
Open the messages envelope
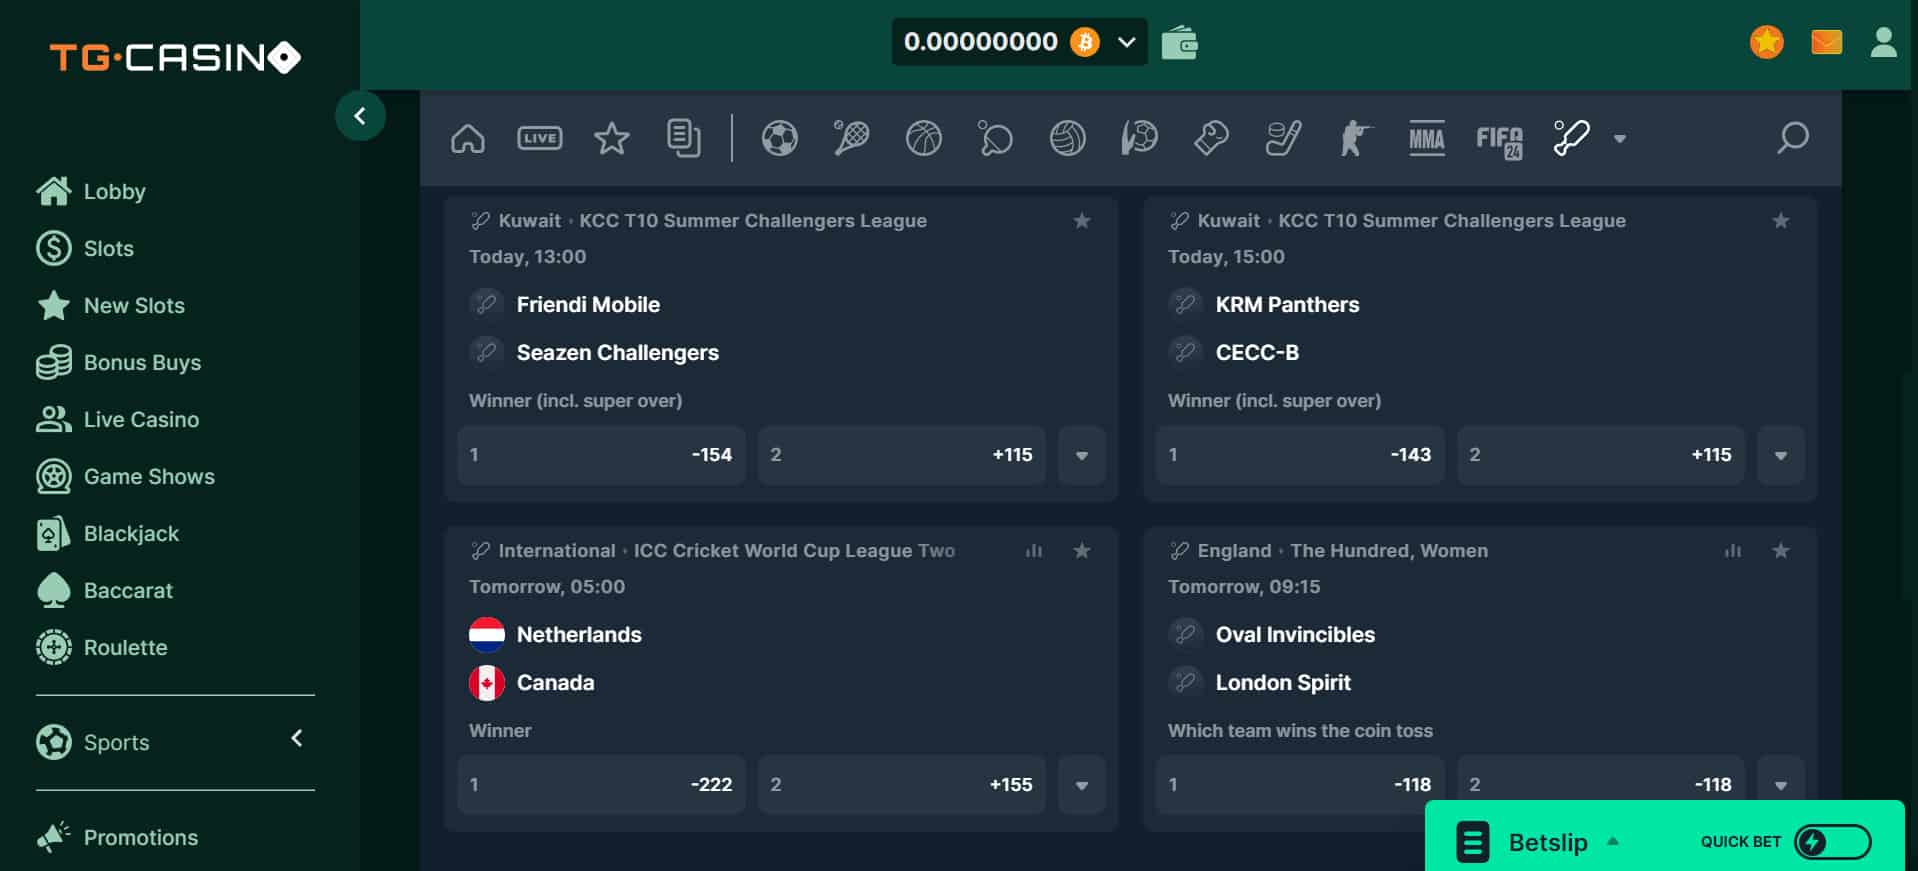pos(1827,42)
